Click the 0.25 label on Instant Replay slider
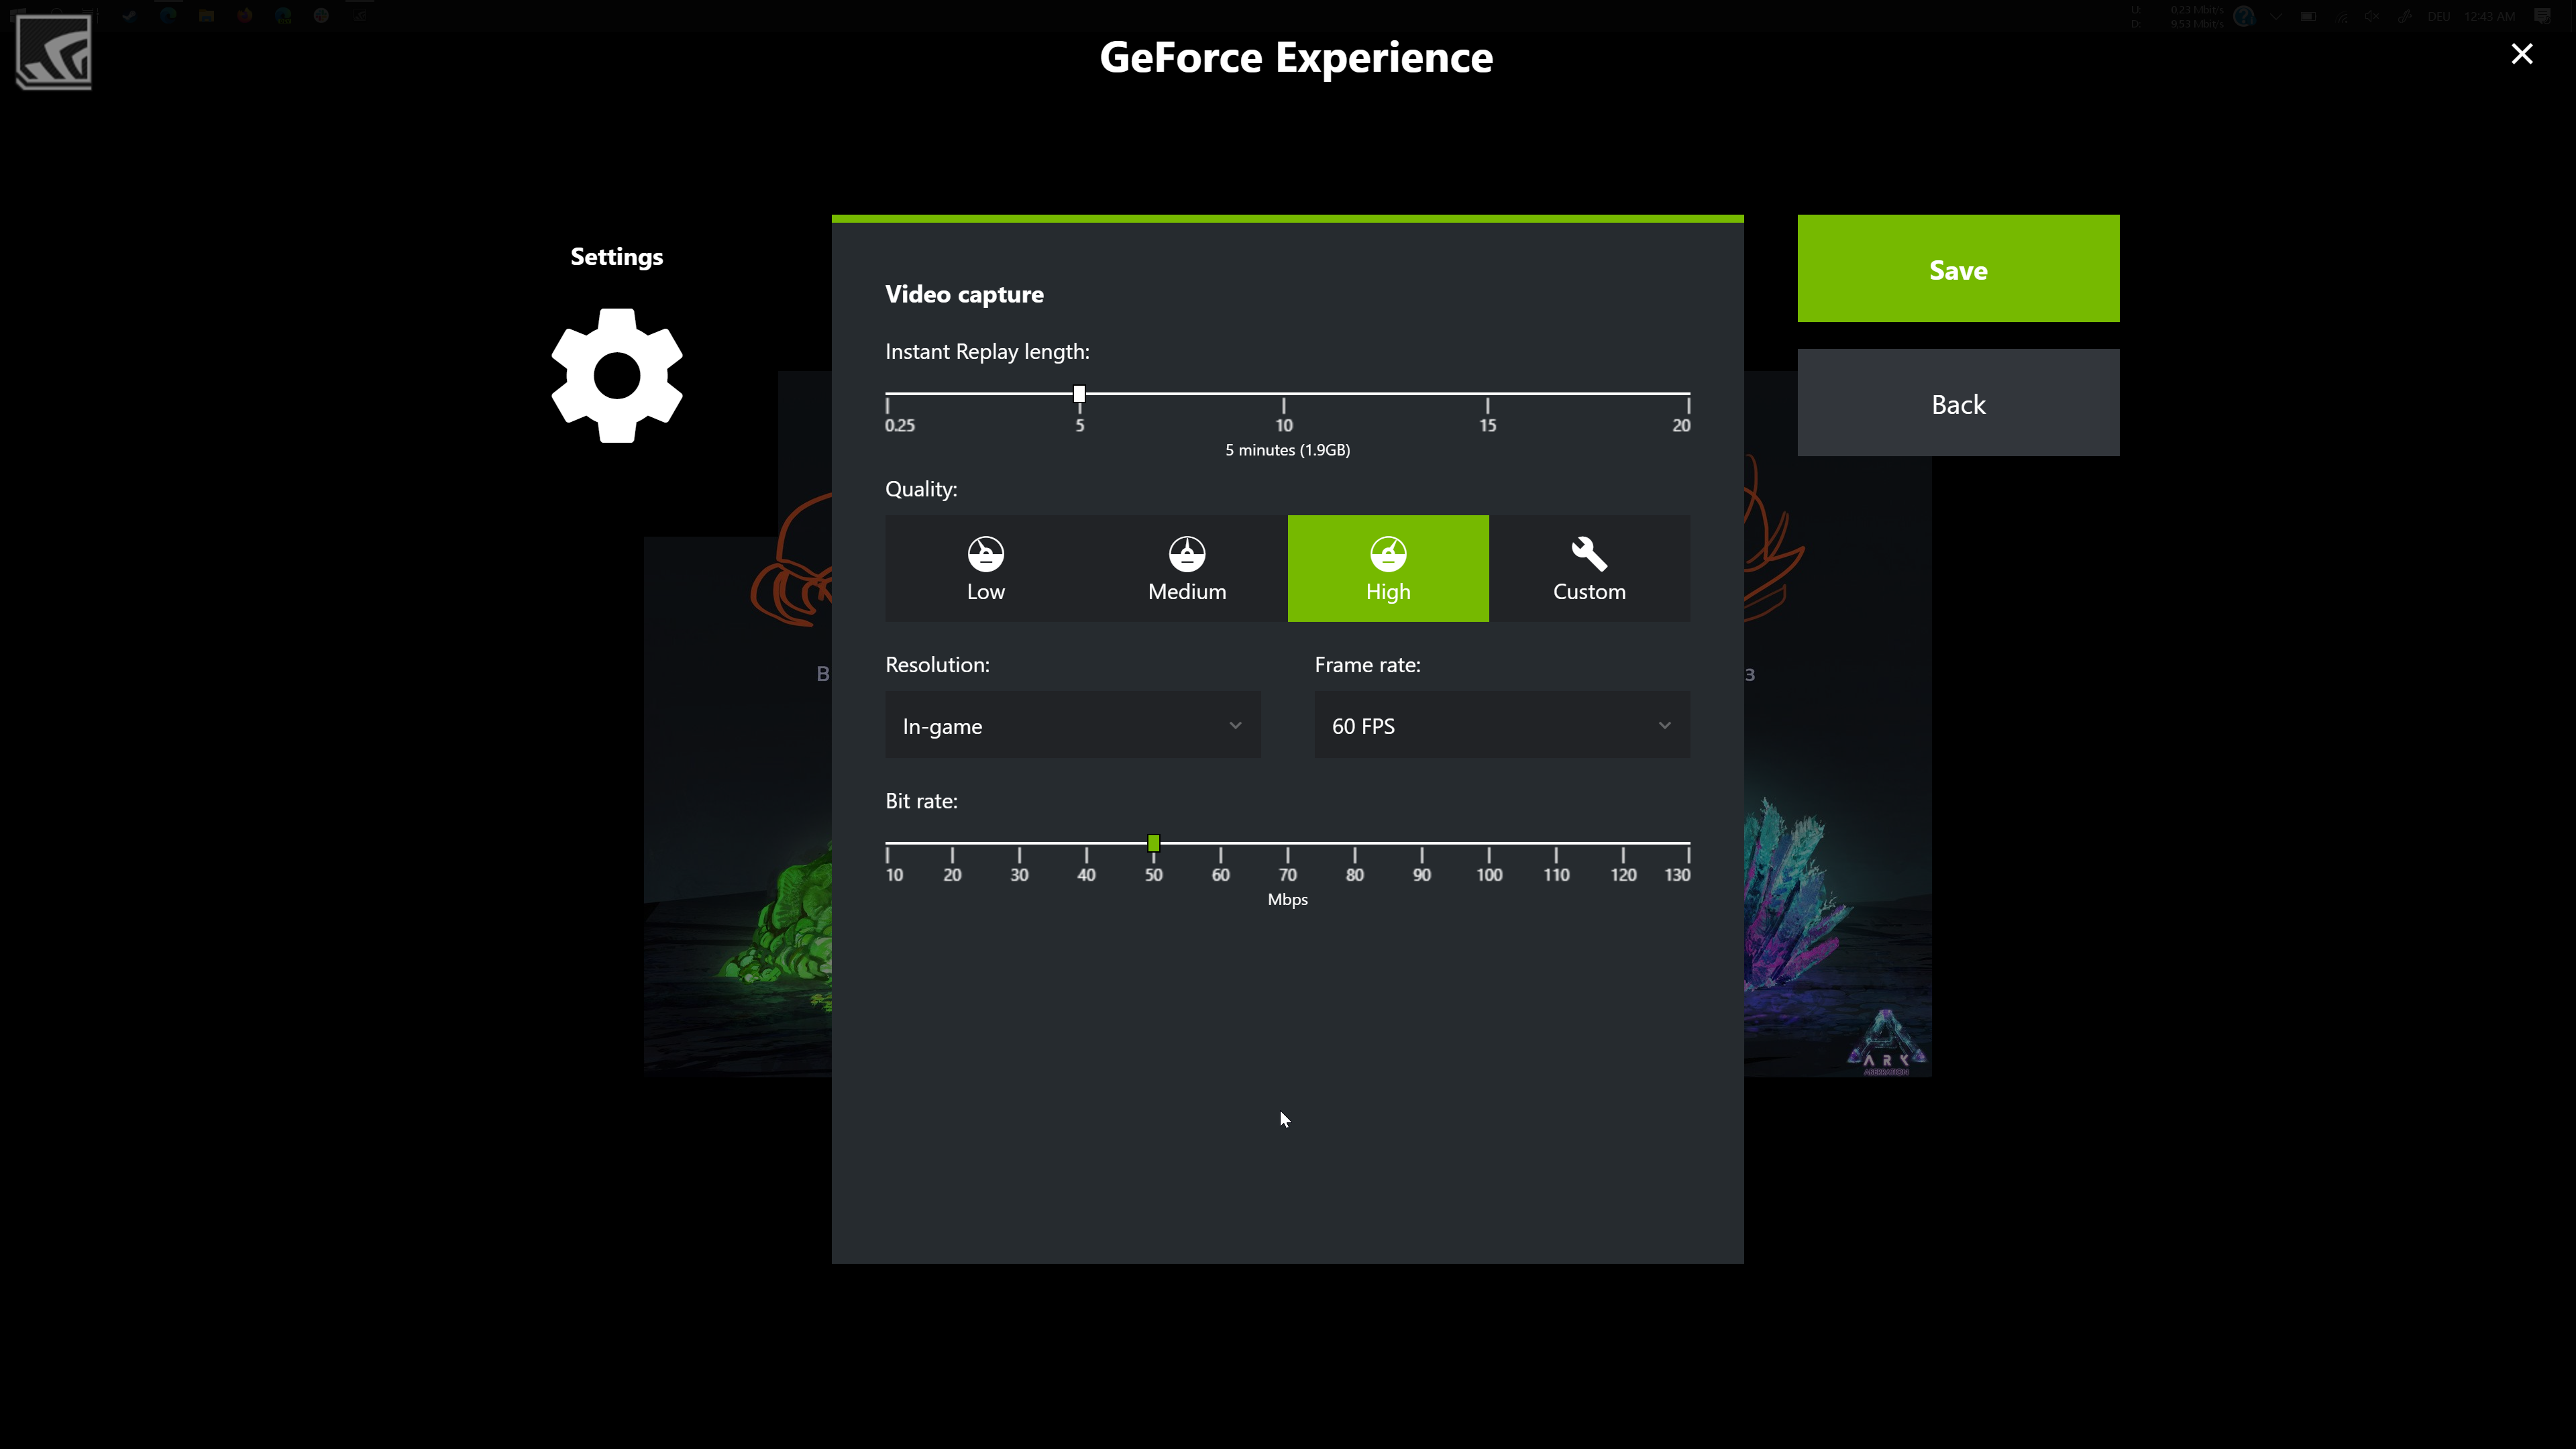Image resolution: width=2576 pixels, height=1449 pixels. pos(899,426)
